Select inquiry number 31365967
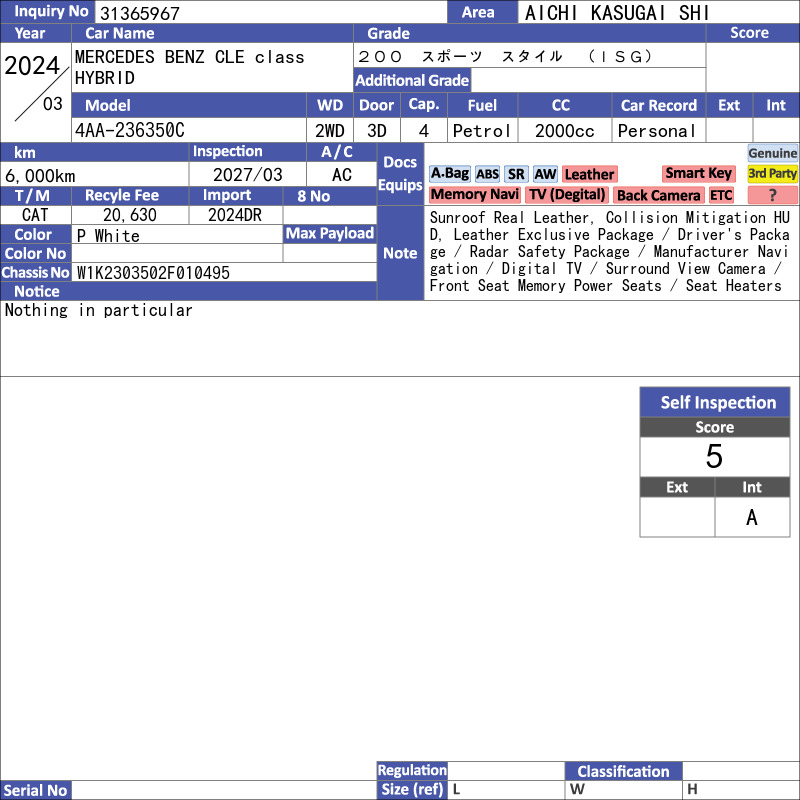This screenshot has height=800, width=800. 140,13
